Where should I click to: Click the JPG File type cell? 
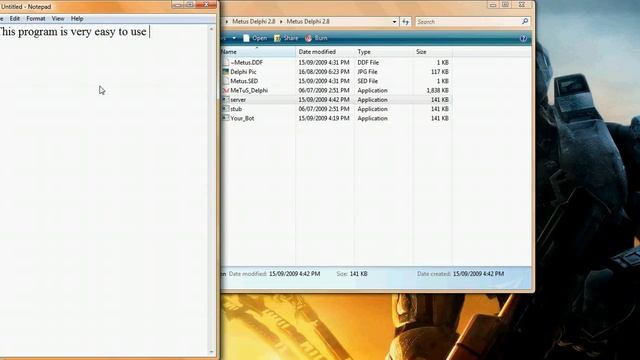click(367, 72)
